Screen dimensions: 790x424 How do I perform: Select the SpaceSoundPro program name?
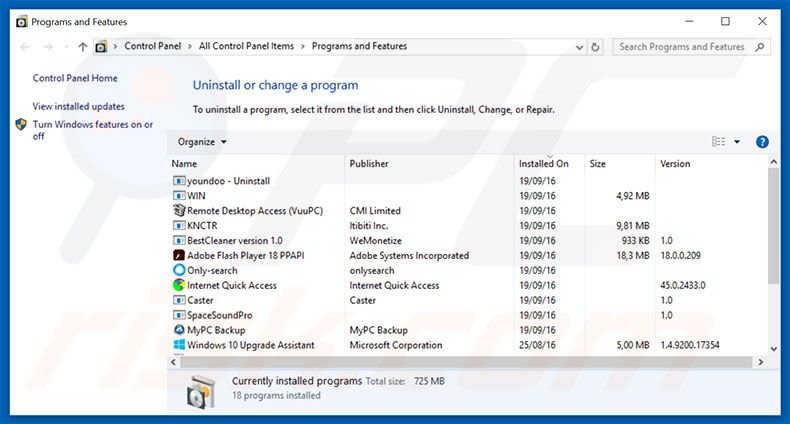coord(220,315)
